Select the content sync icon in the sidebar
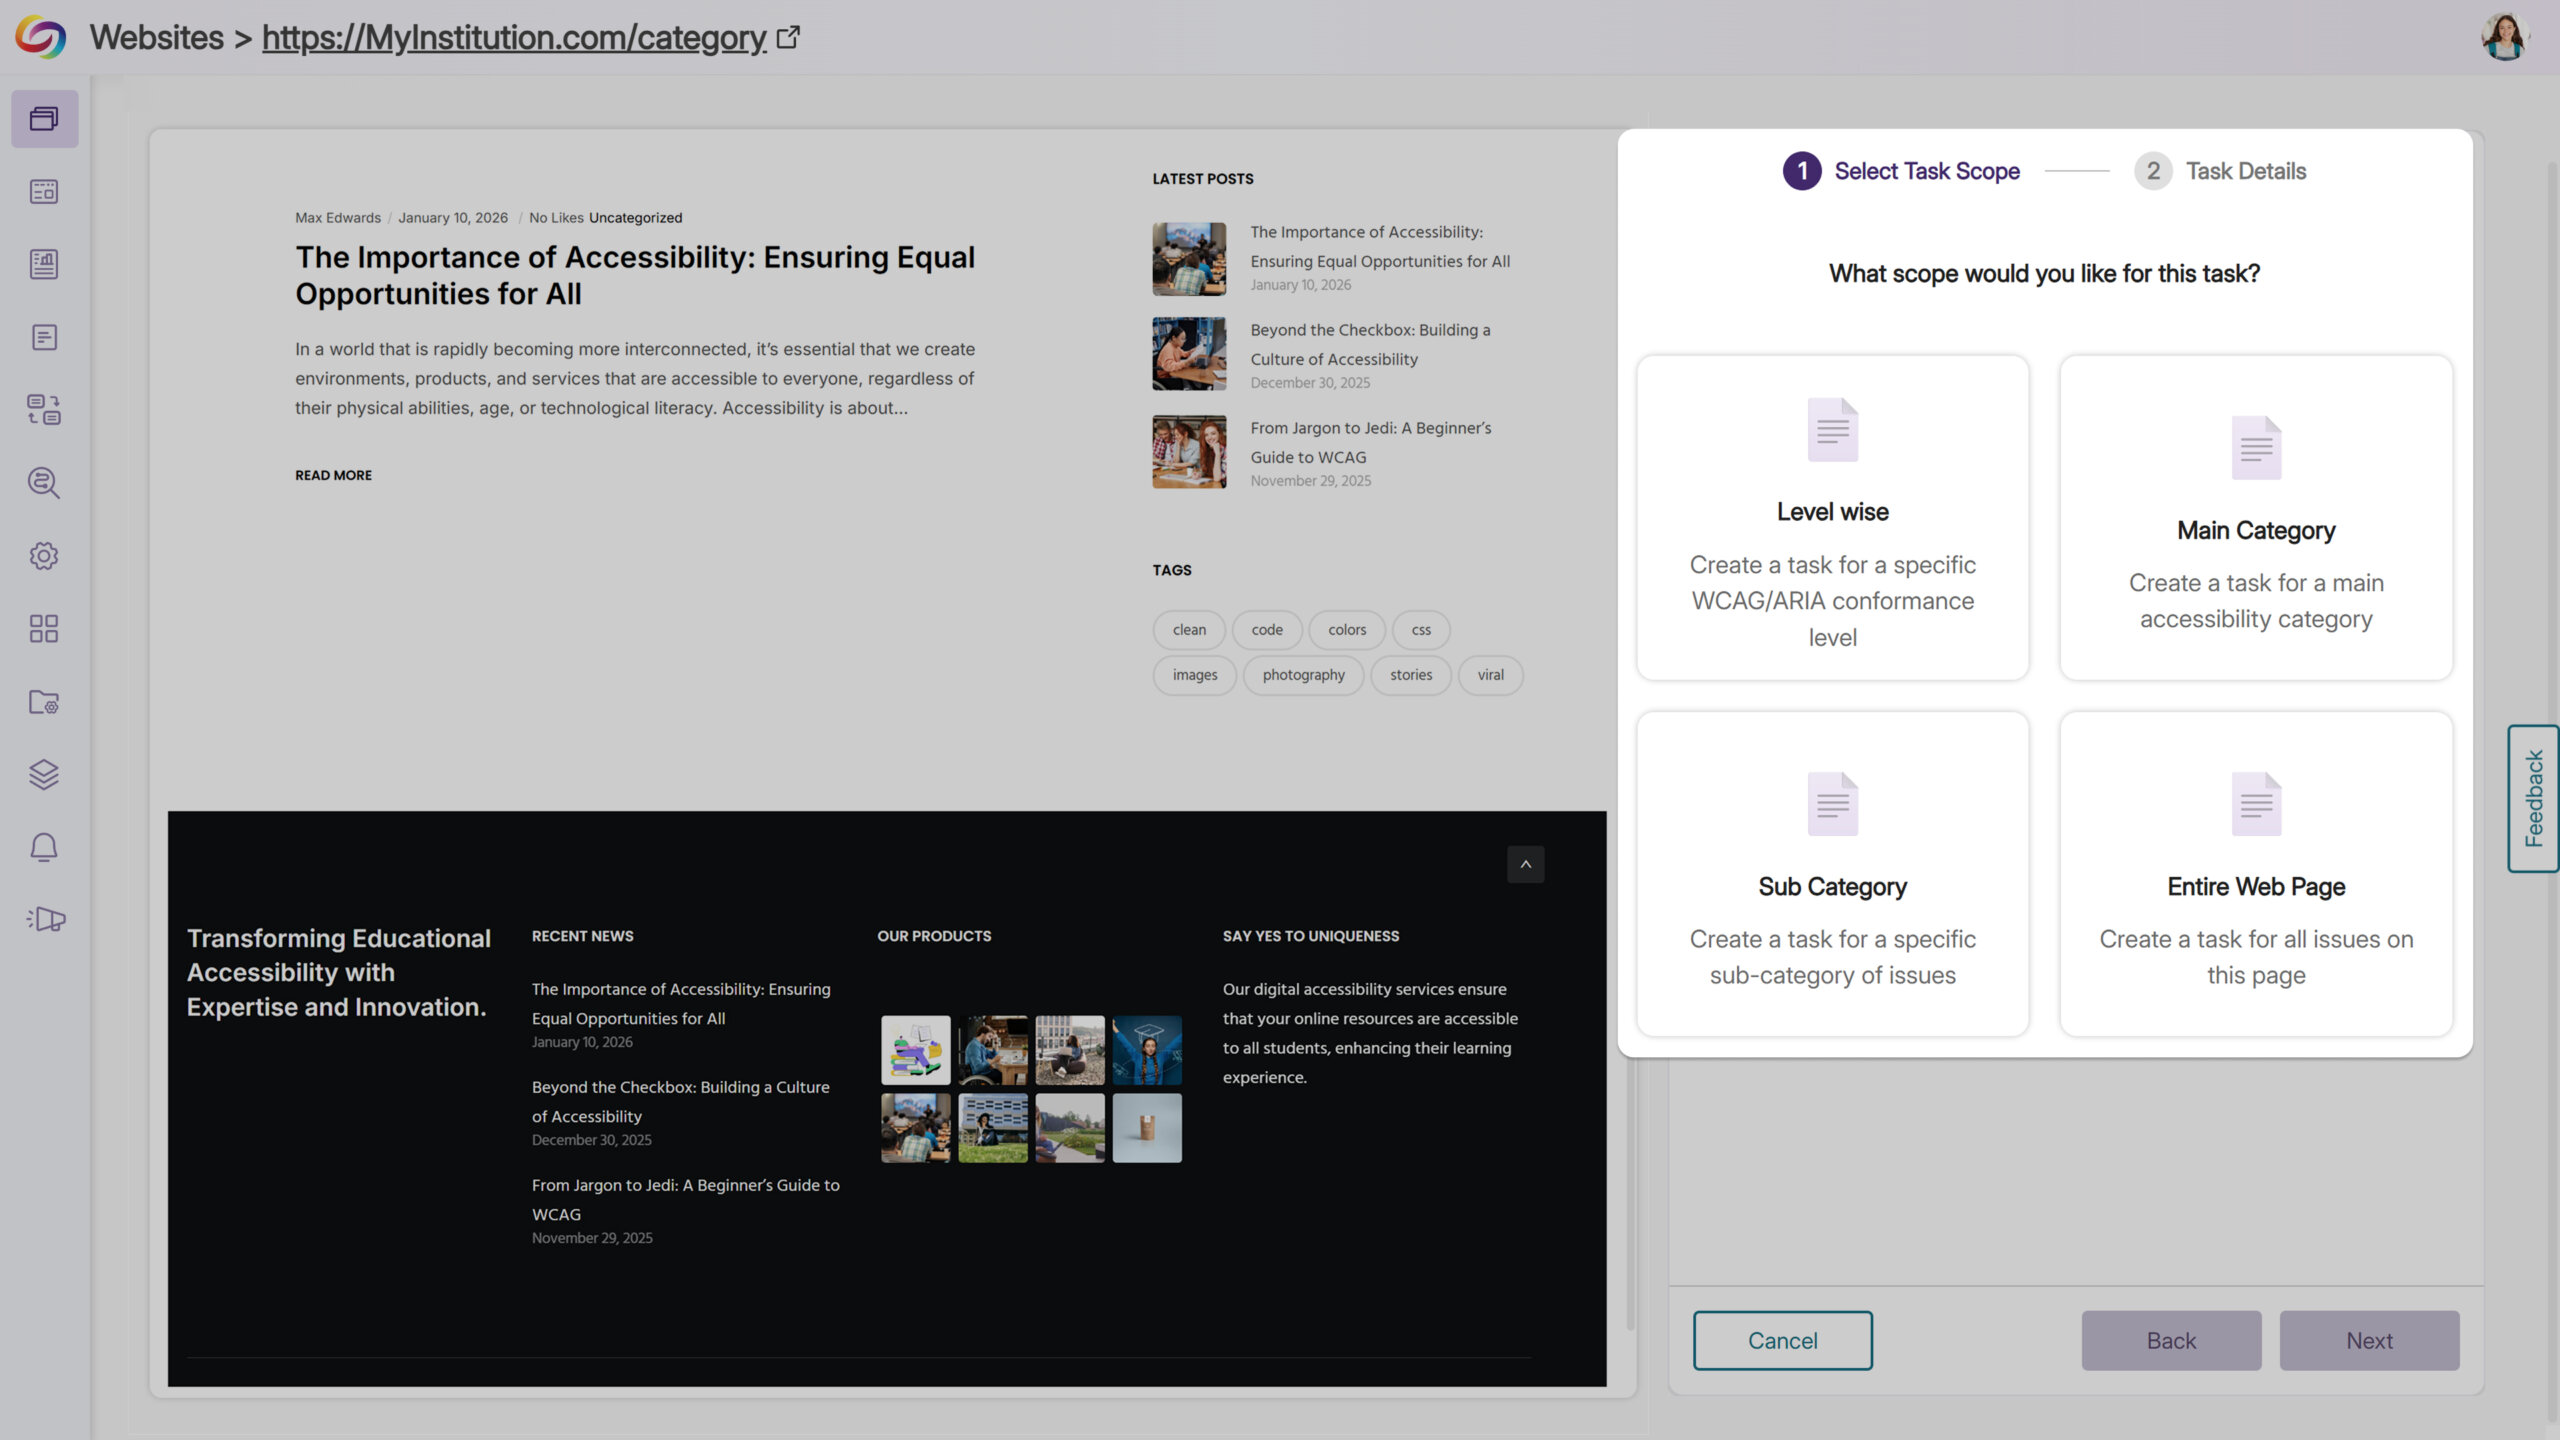 44,410
